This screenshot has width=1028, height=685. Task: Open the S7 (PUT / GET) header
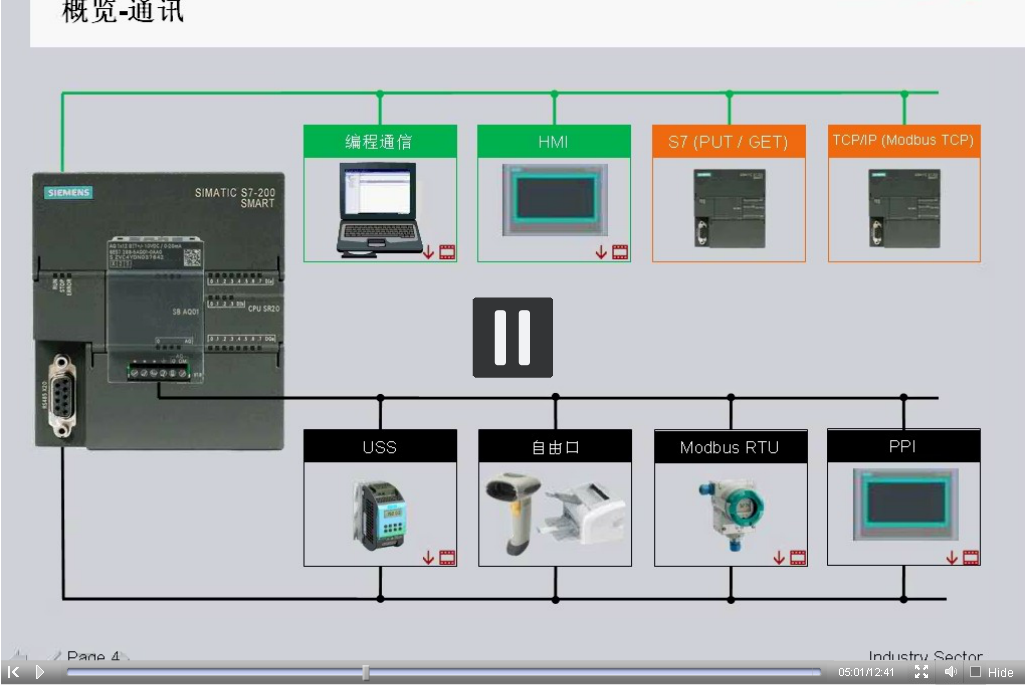[728, 141]
